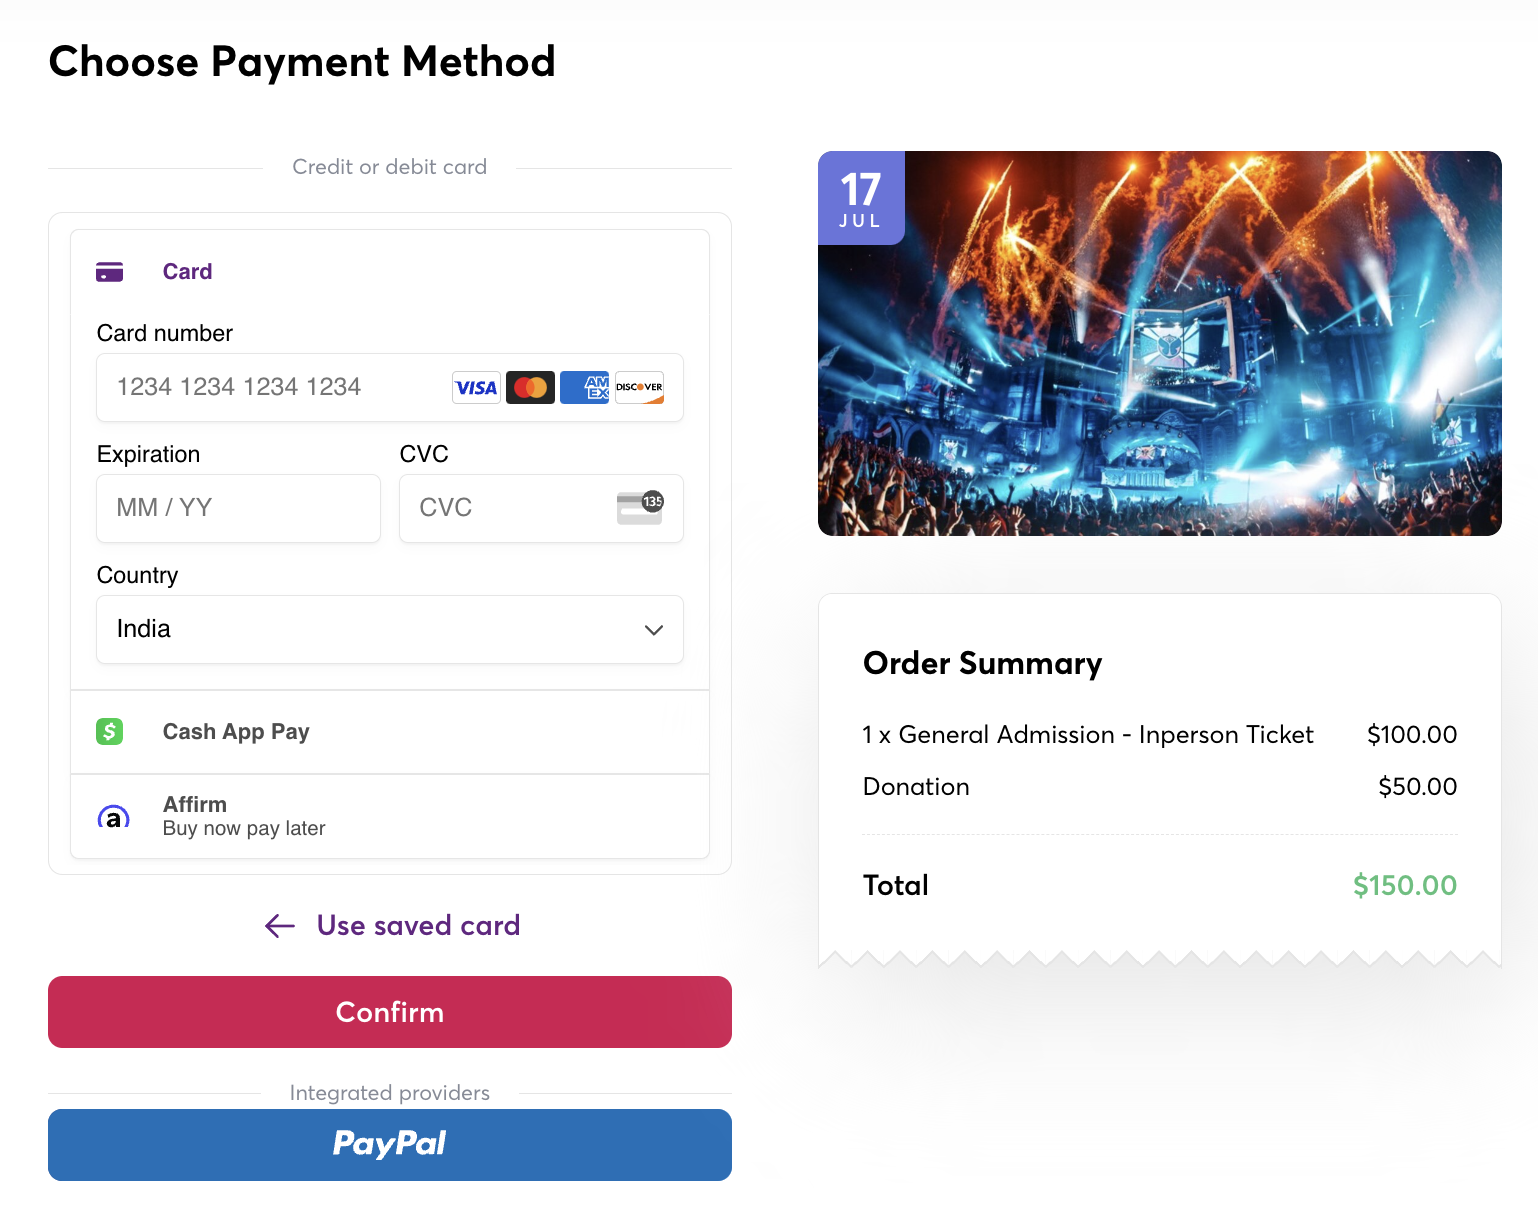Click the Mastercard logo icon
This screenshot has height=1218, width=1538.
[x=530, y=388]
